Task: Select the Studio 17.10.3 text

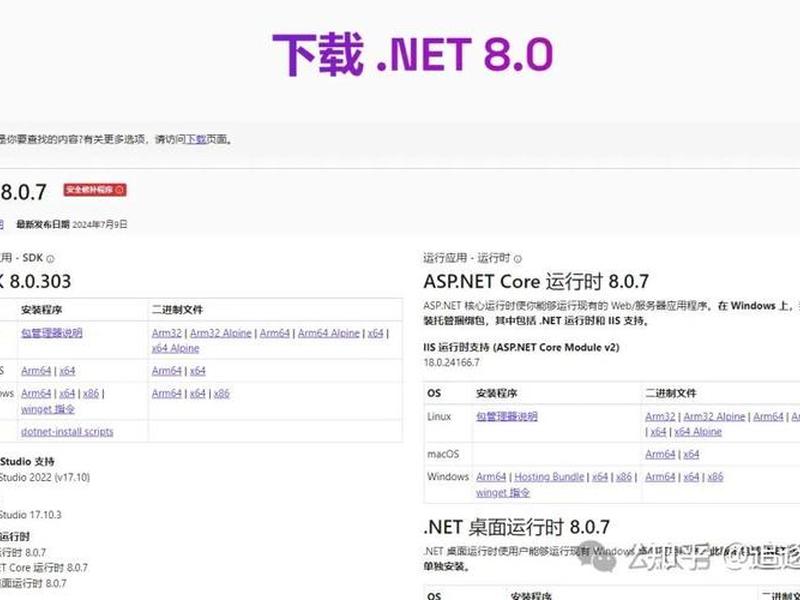Action: [31, 515]
